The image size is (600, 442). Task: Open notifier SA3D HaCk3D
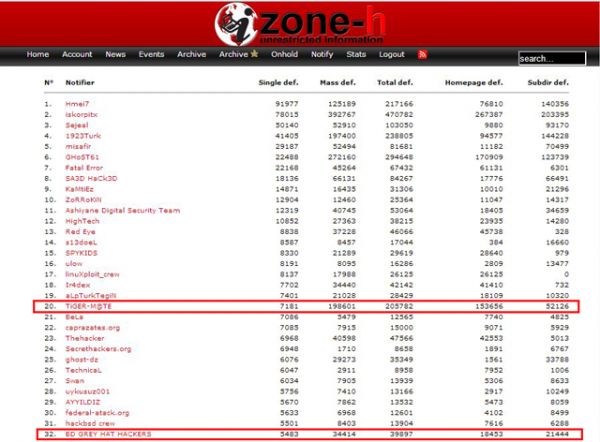point(91,179)
